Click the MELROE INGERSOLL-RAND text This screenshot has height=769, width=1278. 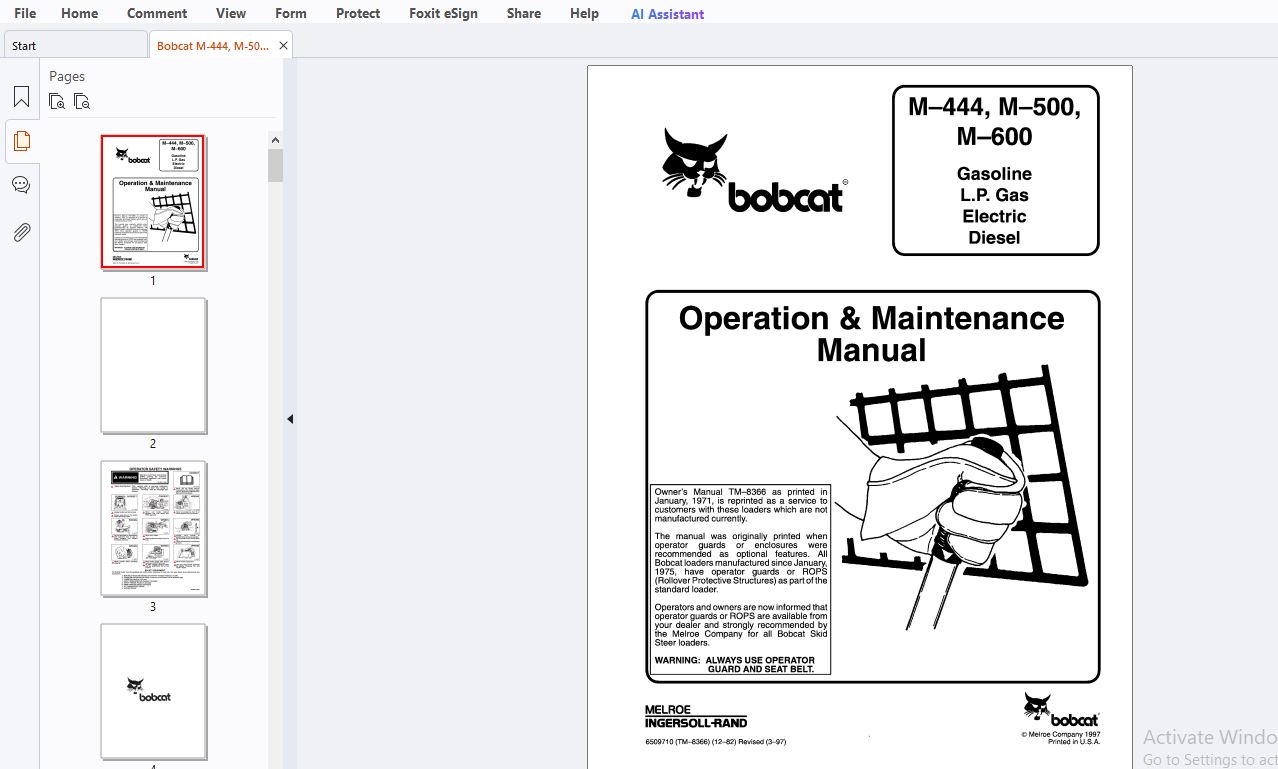pos(695,716)
